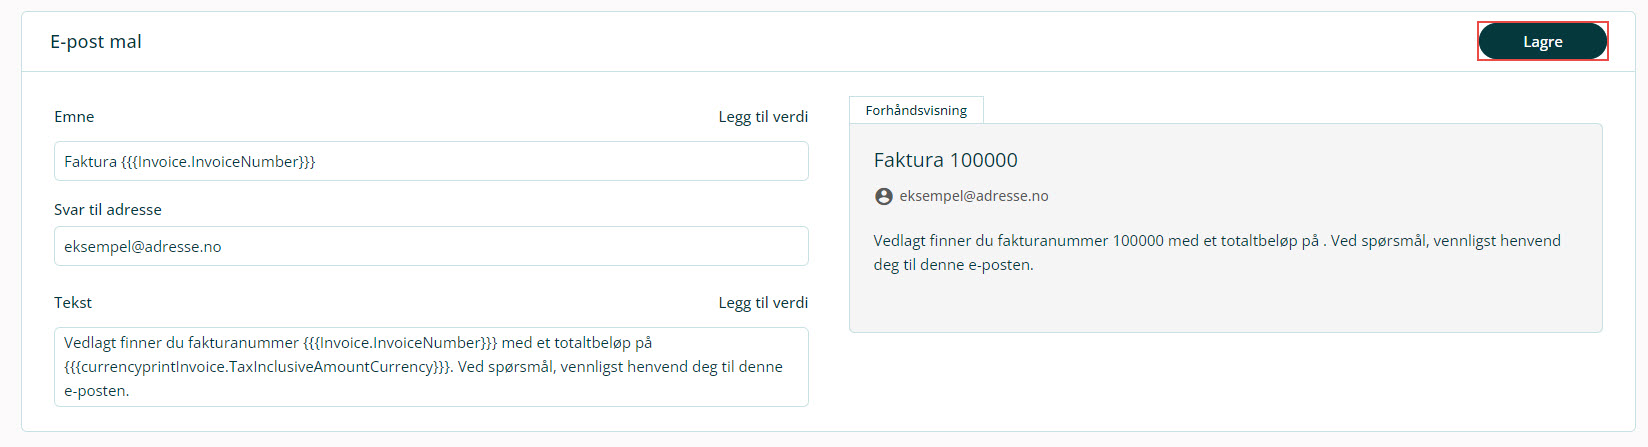Place cursor at 'e-posten.' in Tekst field

coord(97,391)
